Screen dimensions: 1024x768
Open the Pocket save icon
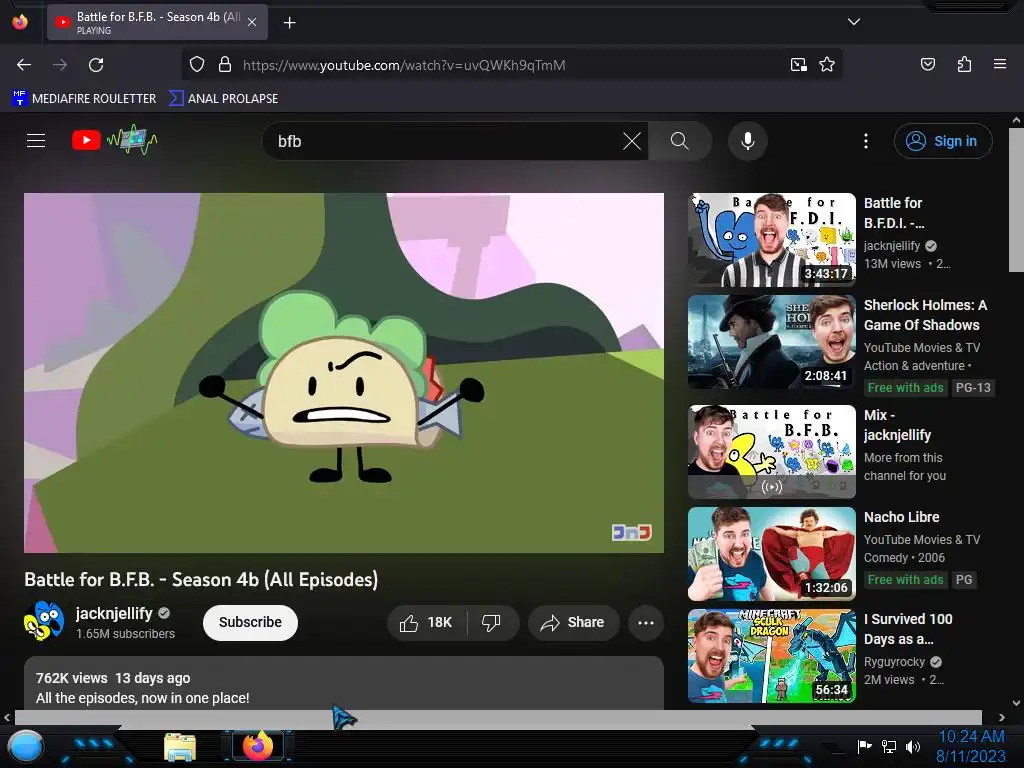click(x=927, y=64)
